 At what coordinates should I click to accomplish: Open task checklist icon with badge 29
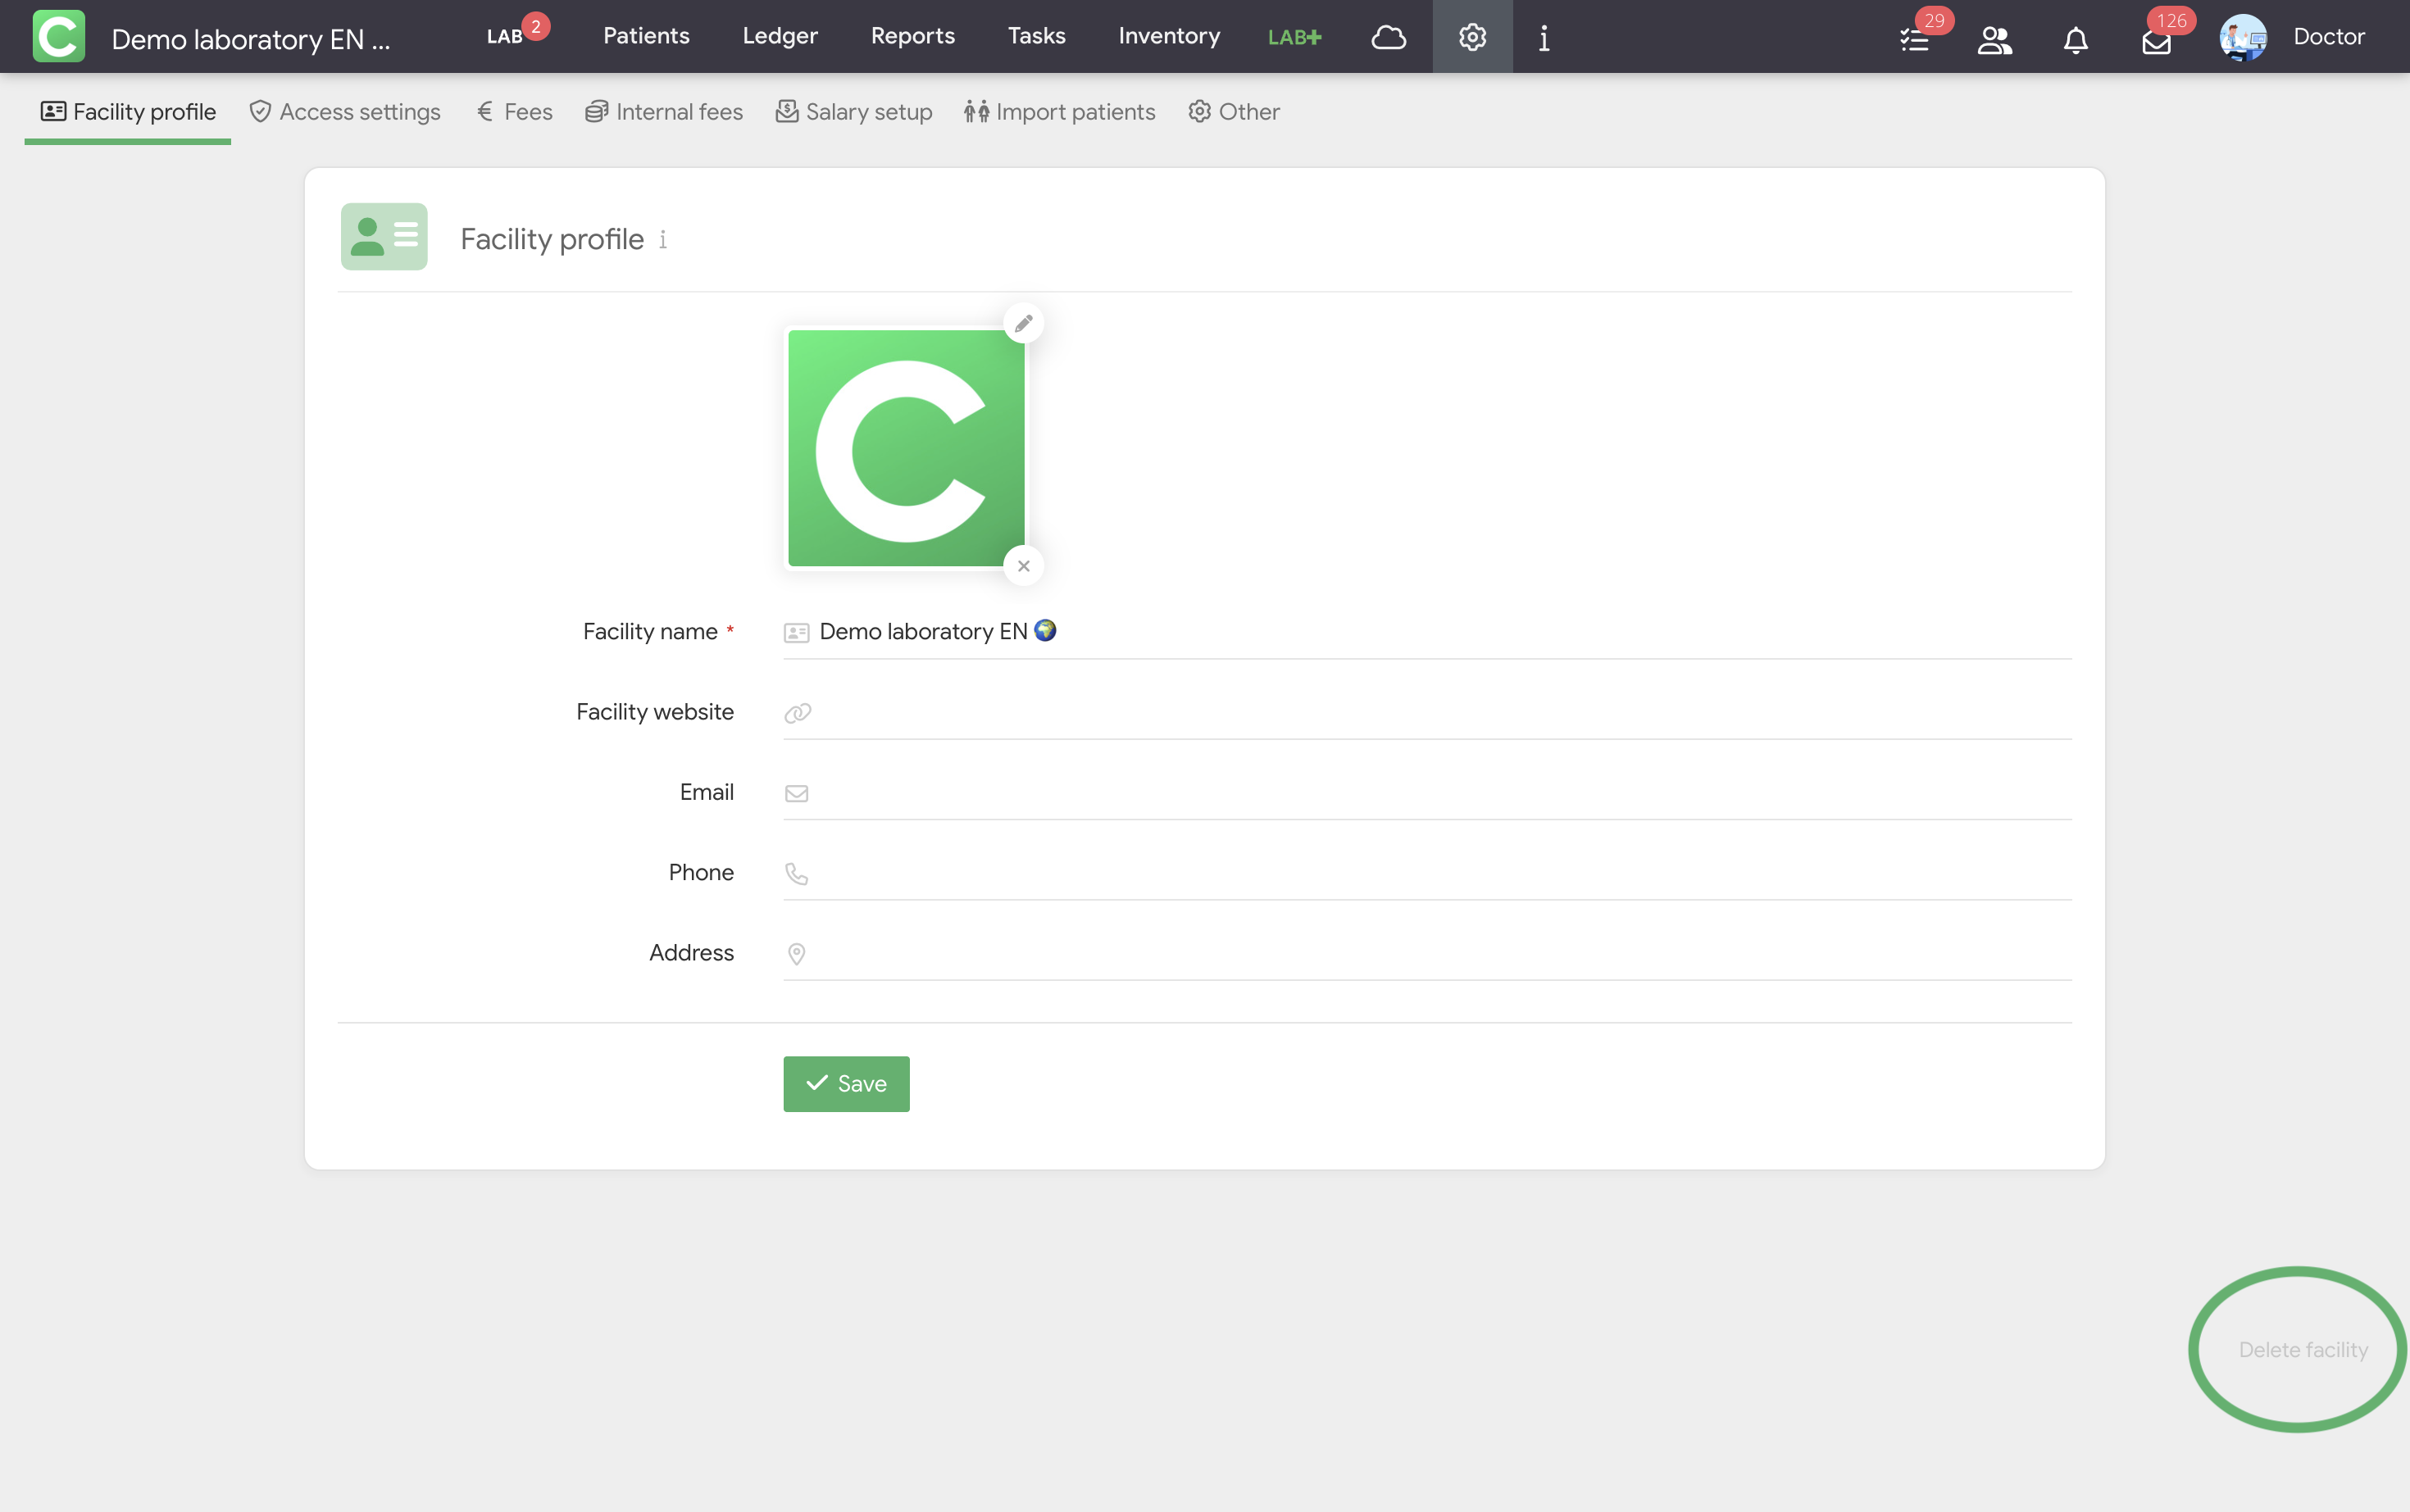pos(1915,39)
